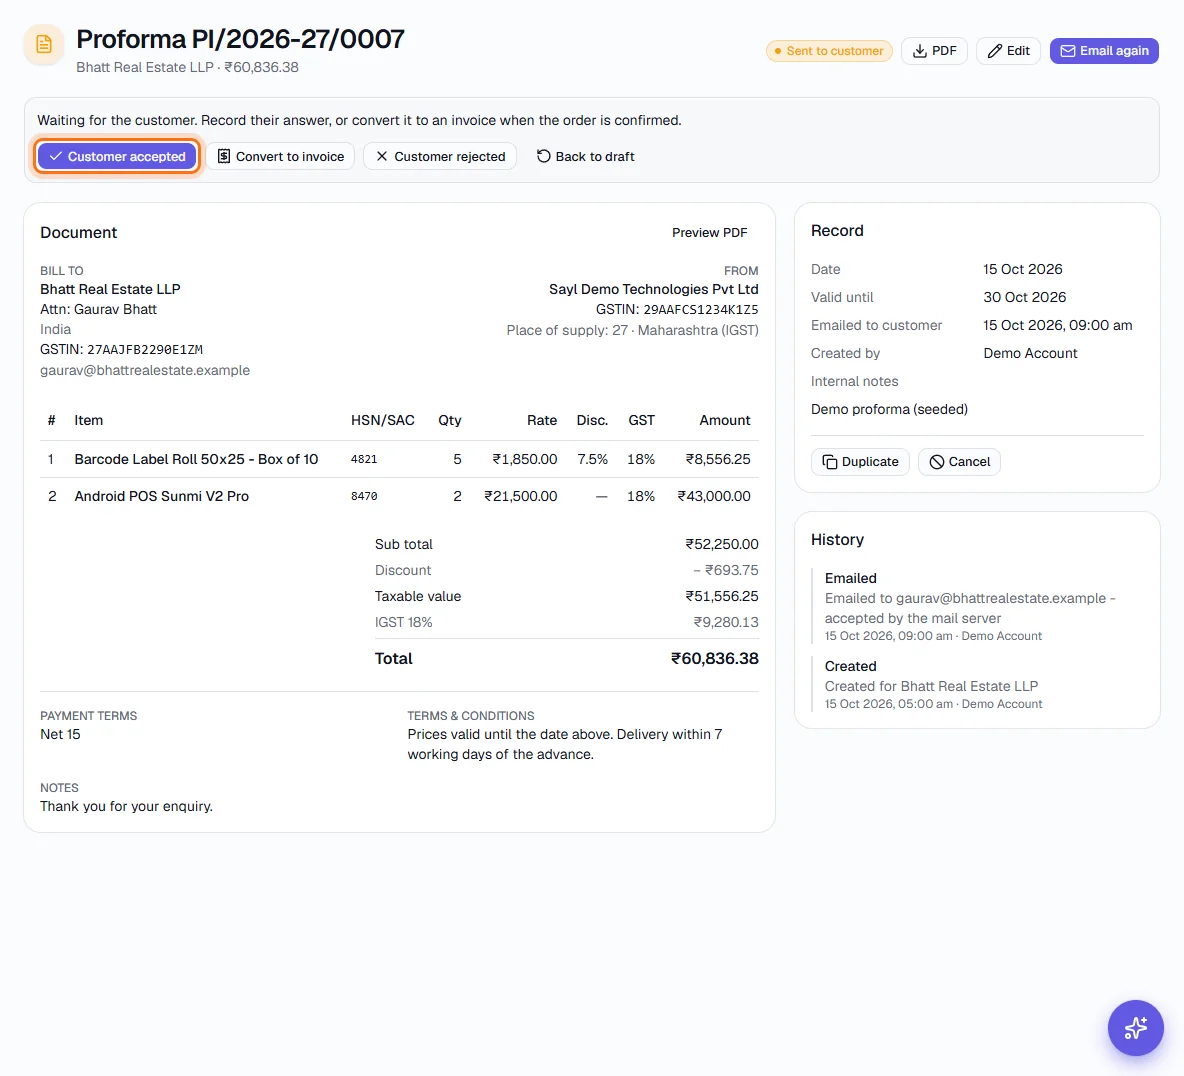1184x1076 pixels.
Task: Click Record date 15 Oct 2026
Action: [1022, 269]
